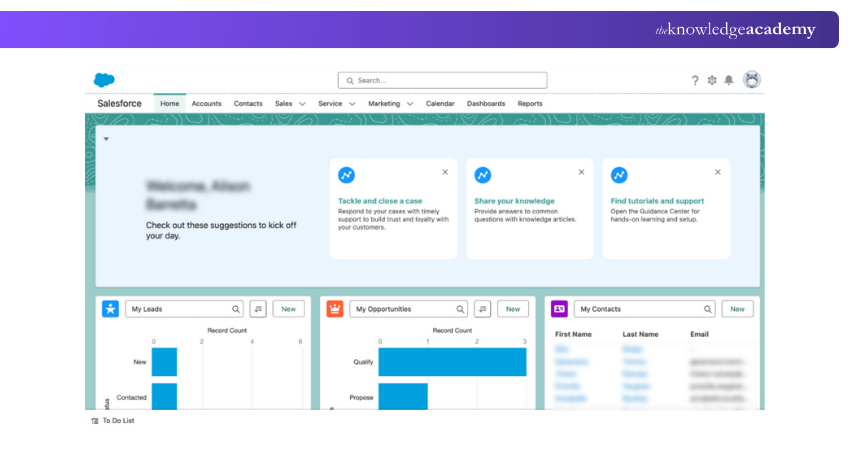Click the search magnifier in global search
The width and height of the screenshot is (850, 450).
[x=350, y=81]
